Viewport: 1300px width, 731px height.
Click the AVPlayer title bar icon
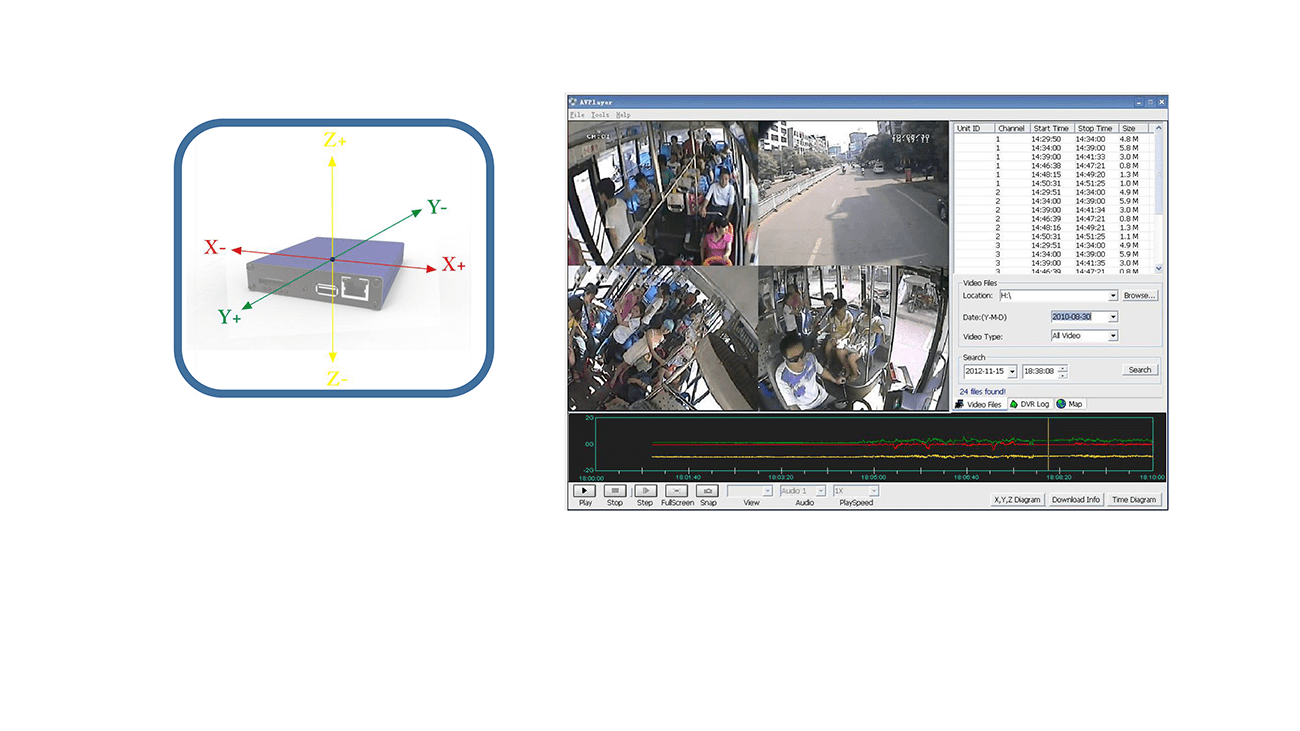point(573,102)
